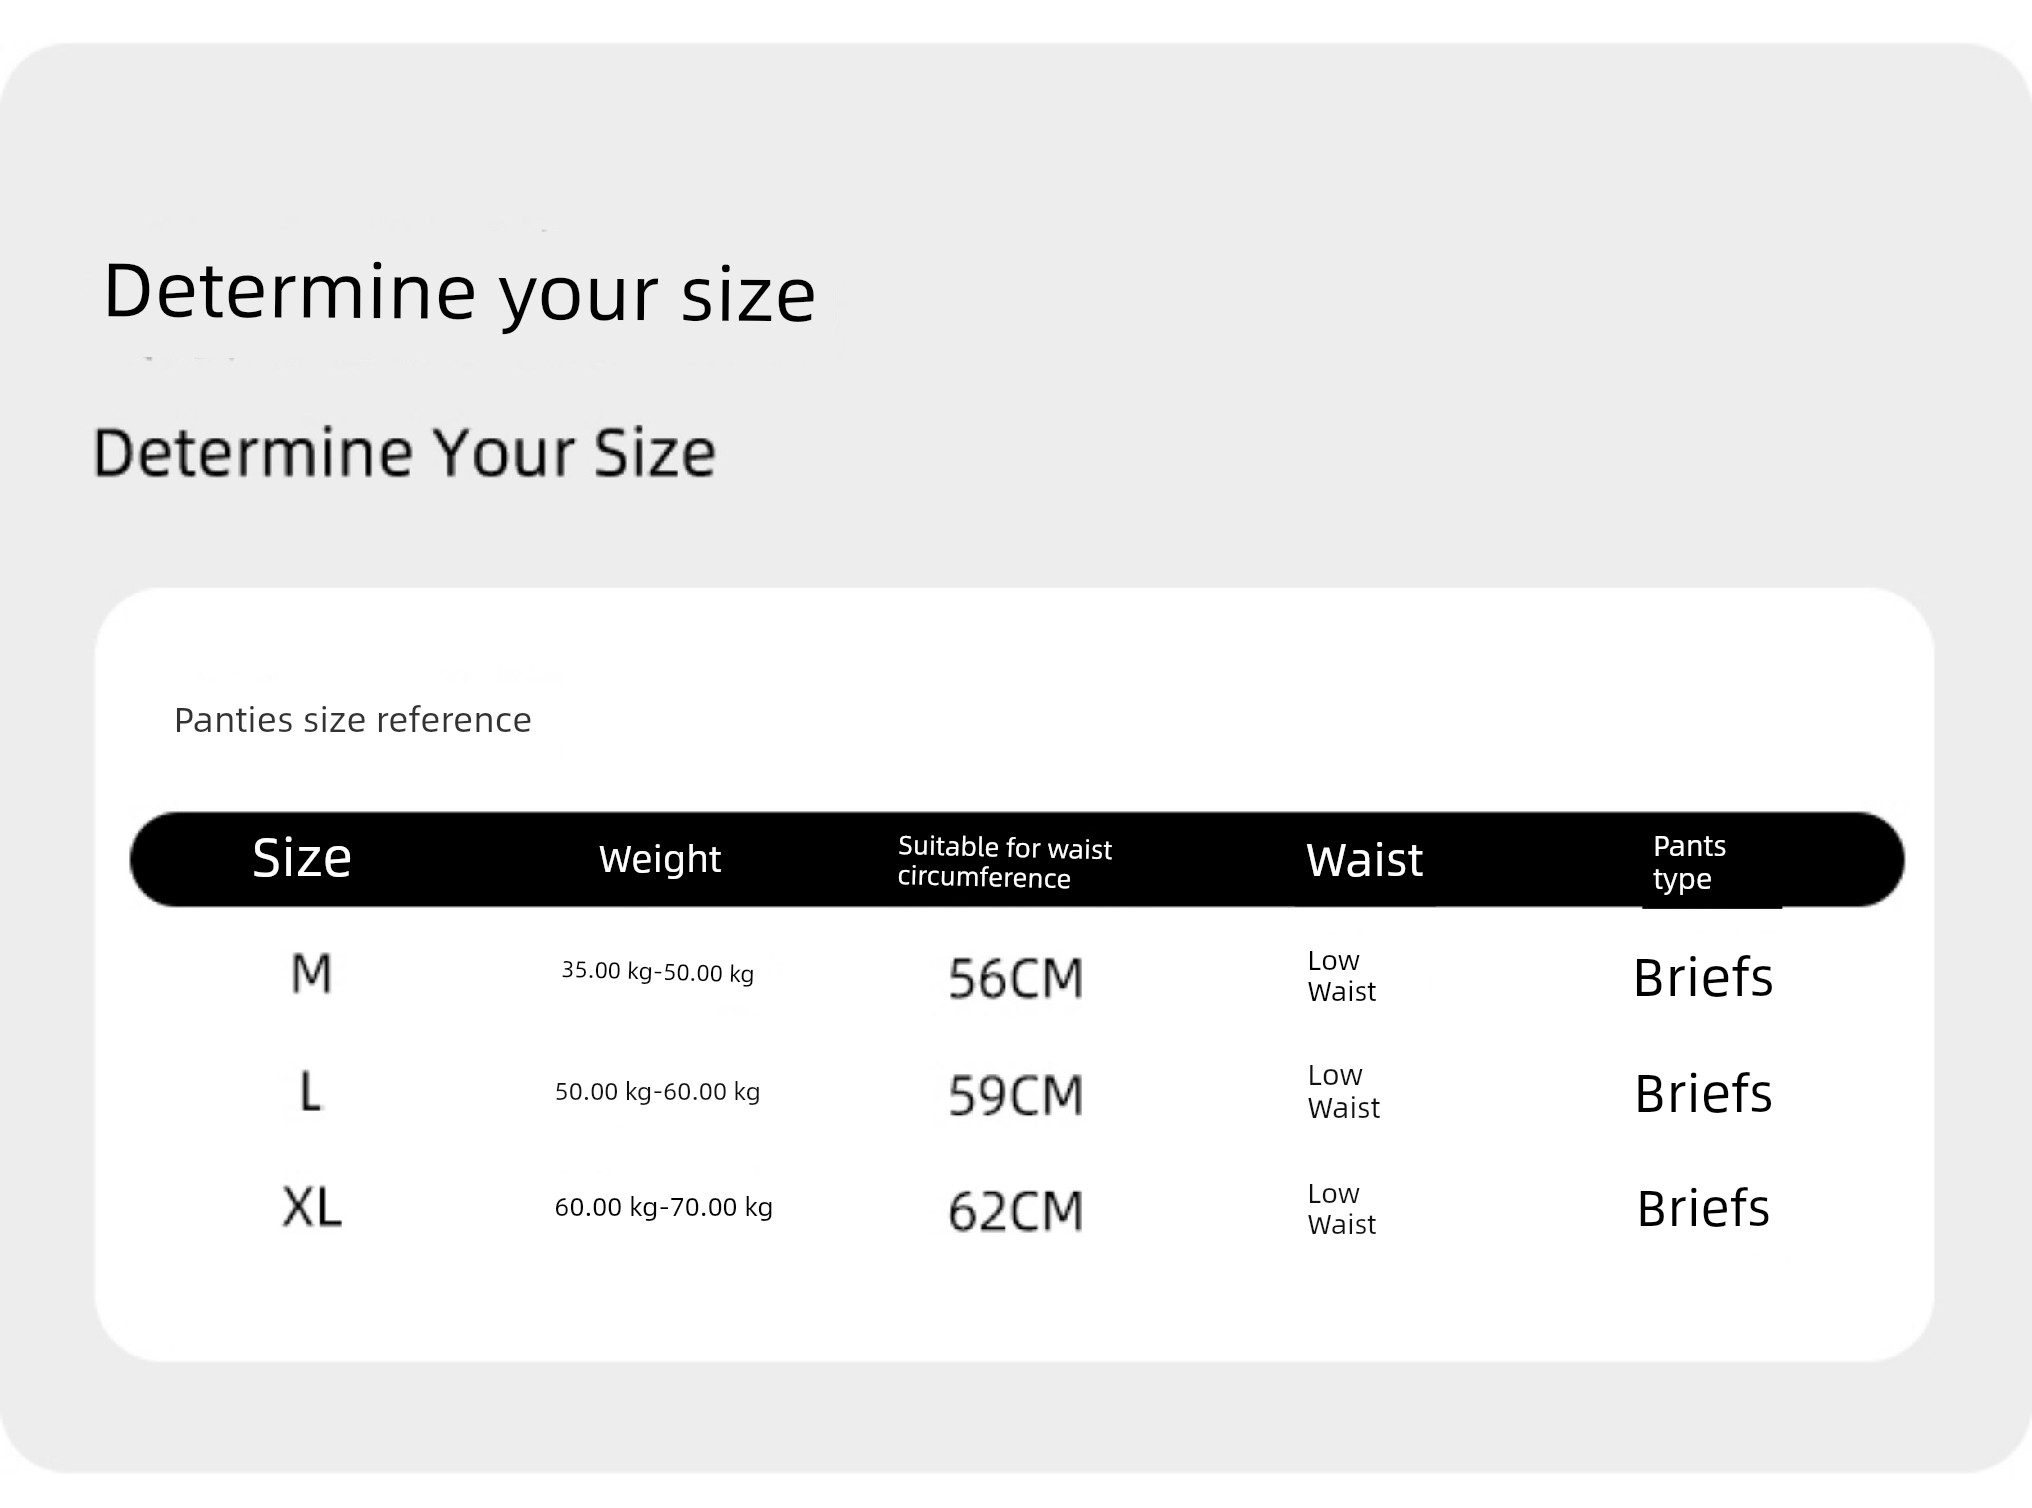2032x1508 pixels.
Task: Click the 'Determine your size' heading
Action: (x=459, y=292)
